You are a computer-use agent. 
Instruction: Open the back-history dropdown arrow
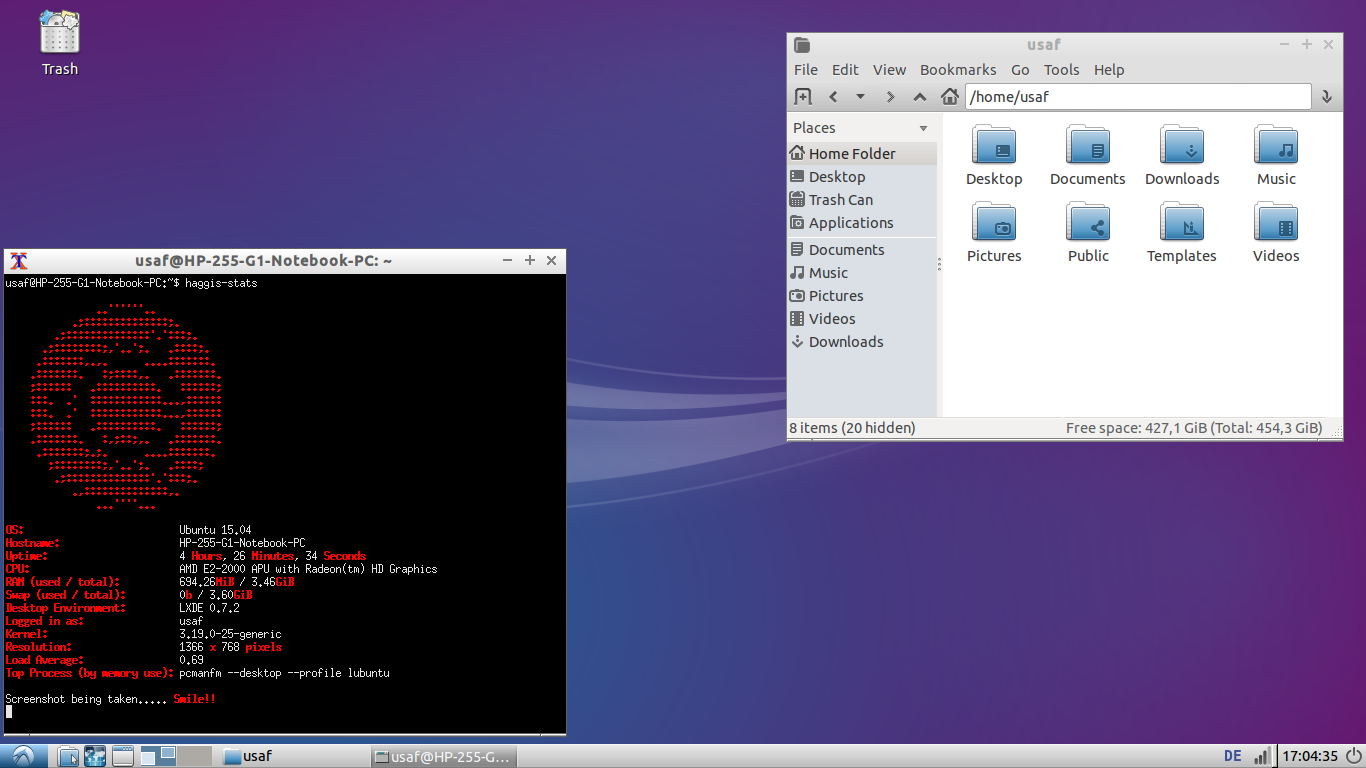coord(860,96)
